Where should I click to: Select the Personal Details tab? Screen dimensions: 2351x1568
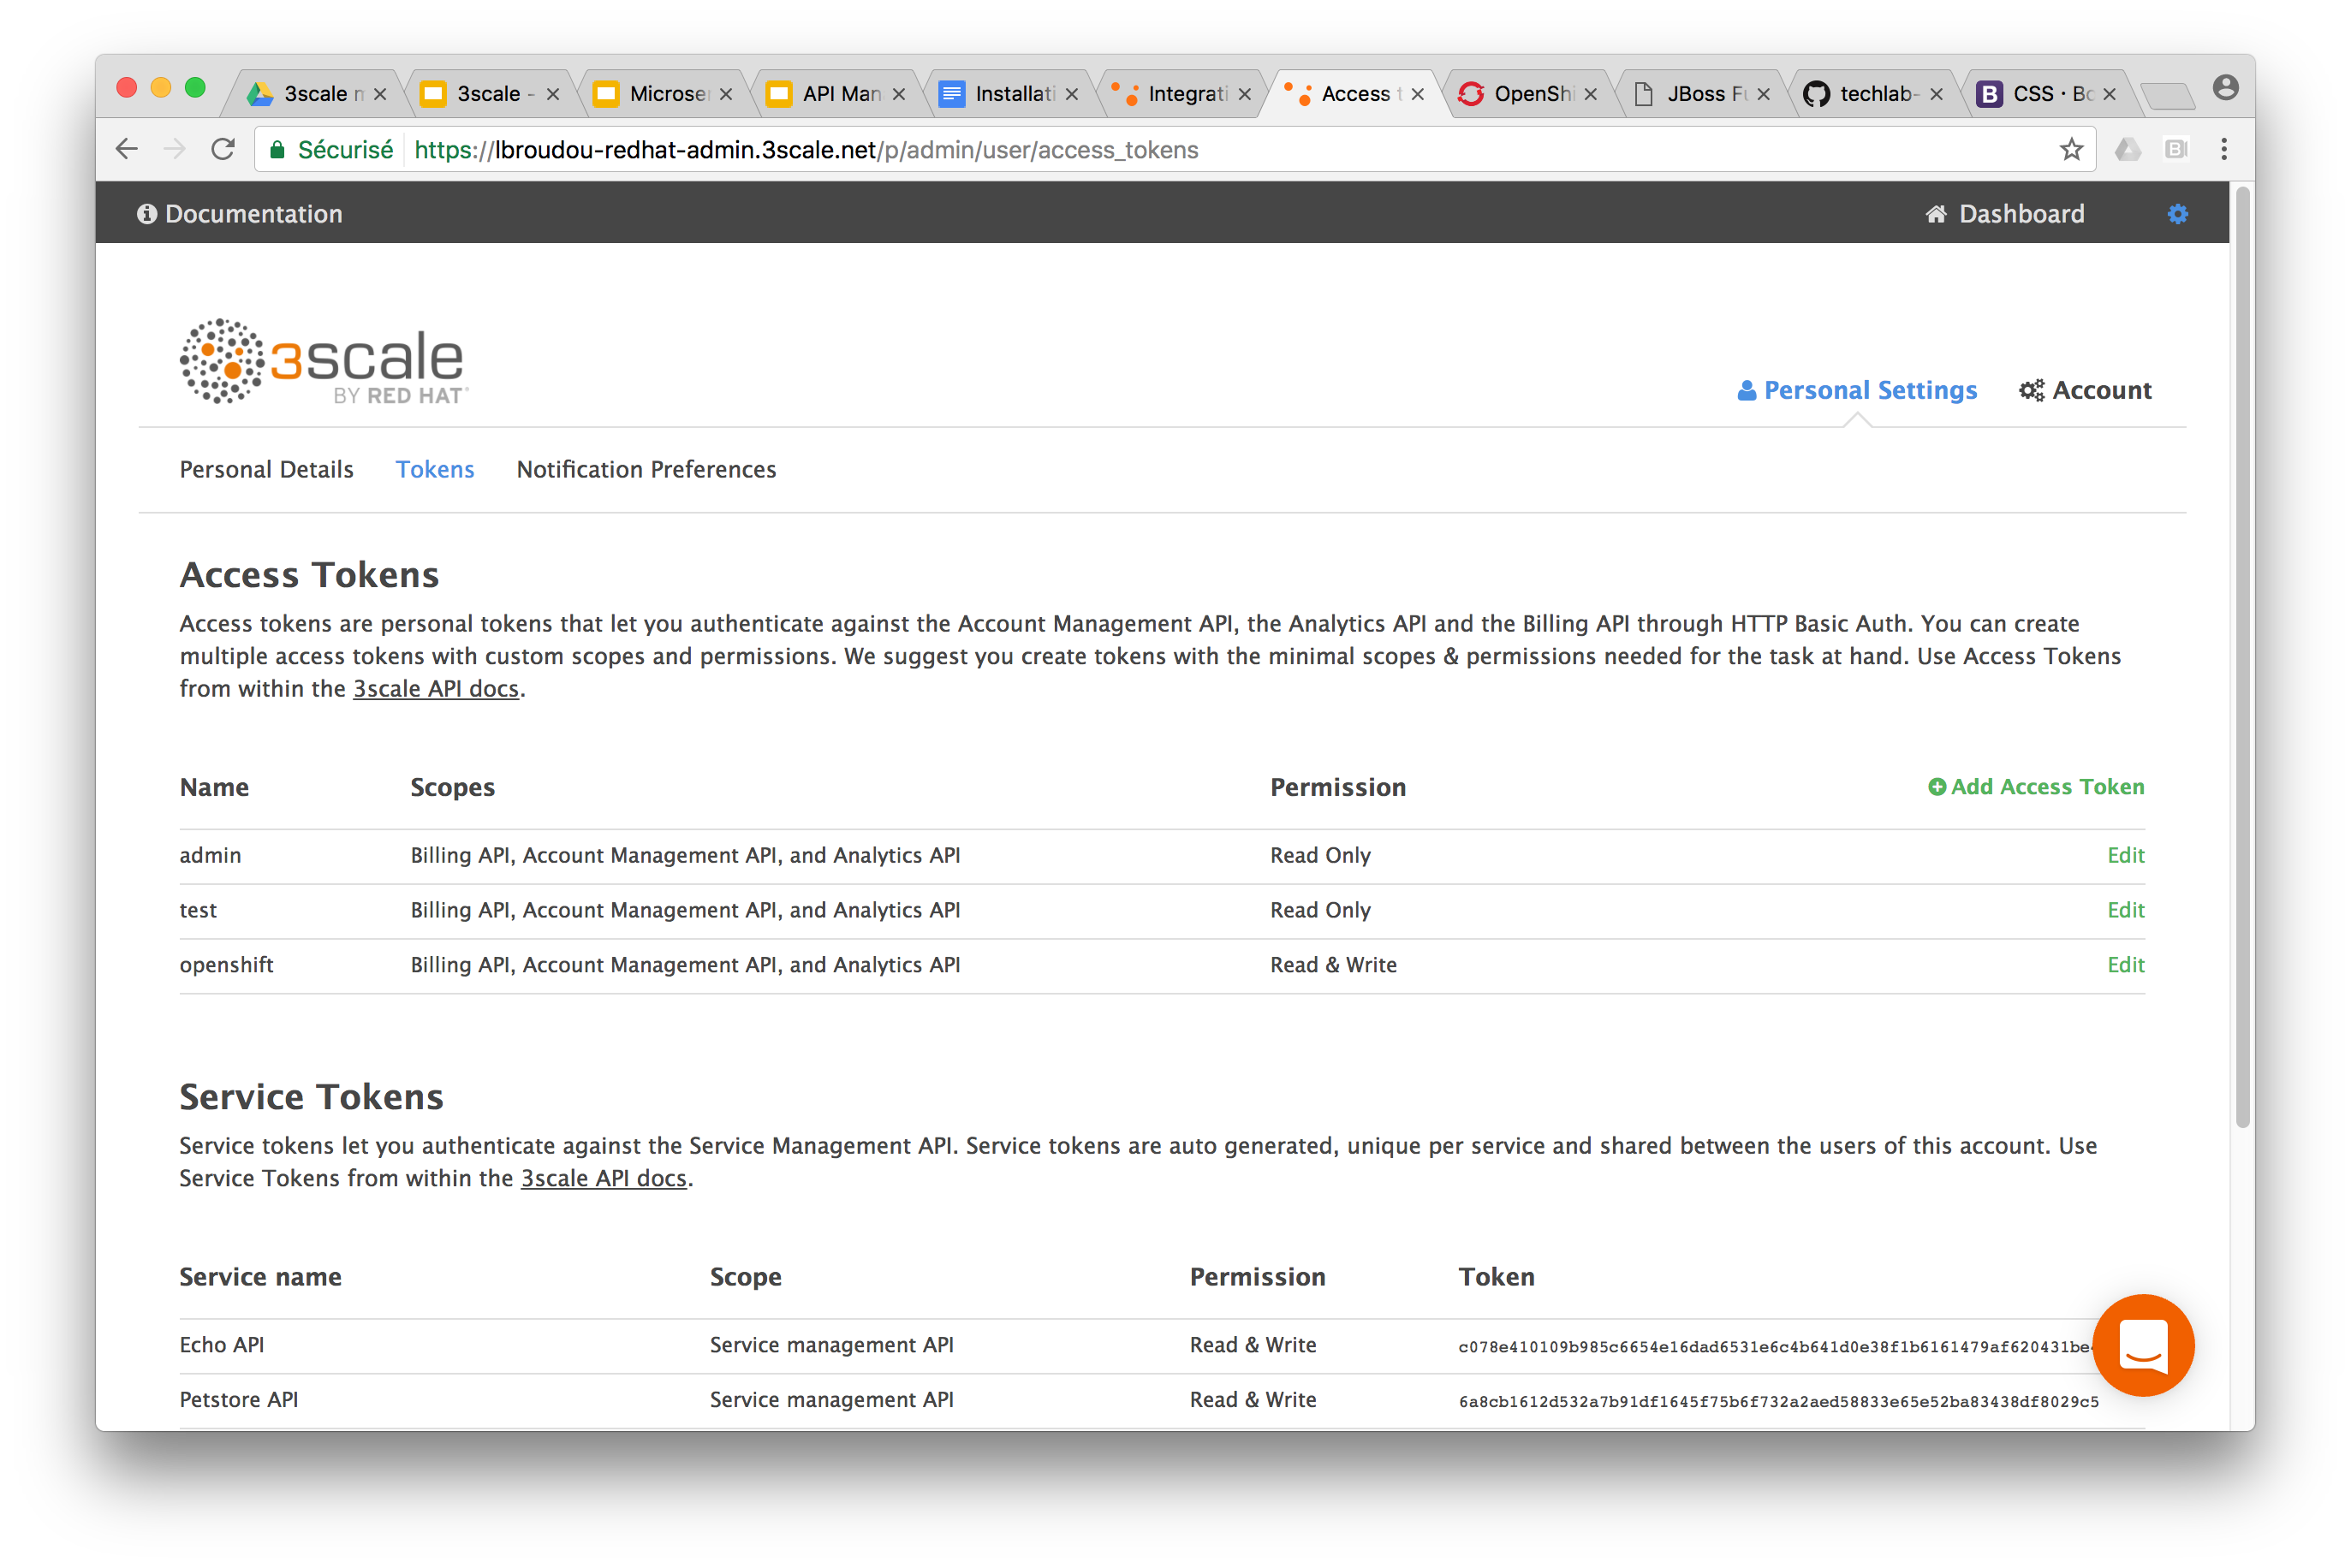[x=266, y=467]
